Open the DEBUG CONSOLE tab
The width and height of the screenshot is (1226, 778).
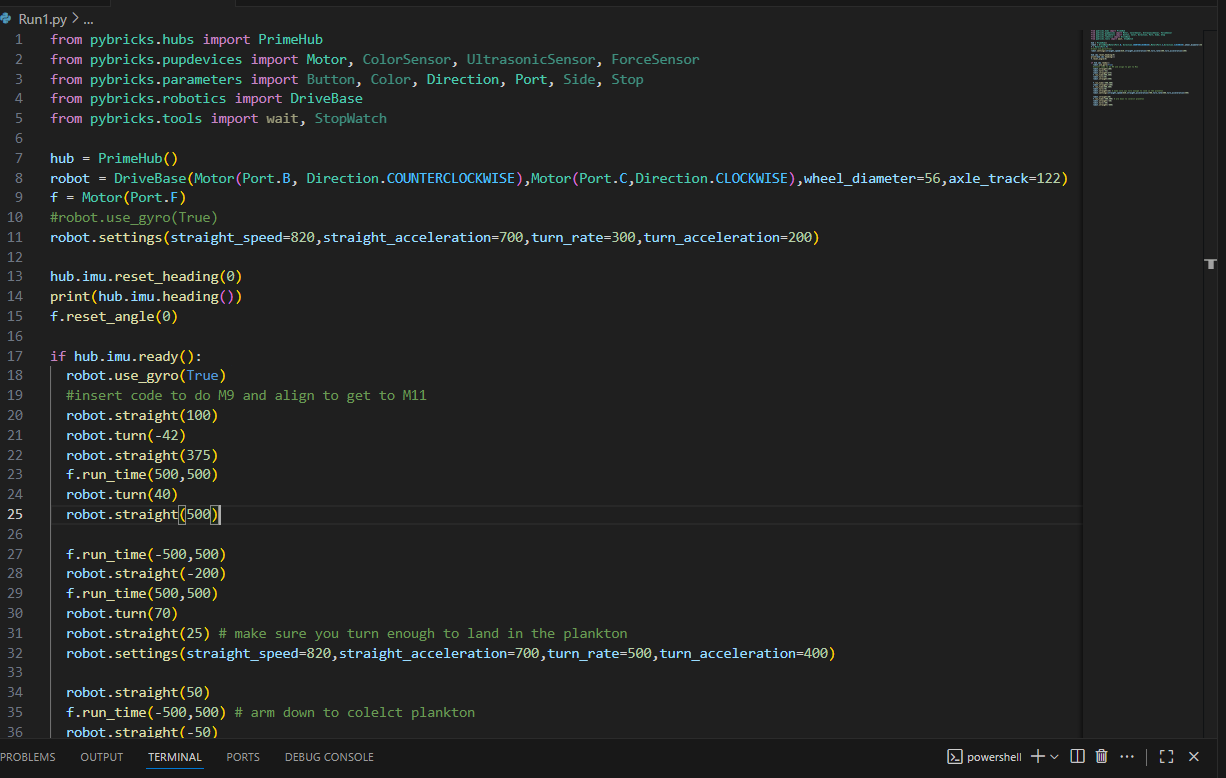[x=329, y=757]
